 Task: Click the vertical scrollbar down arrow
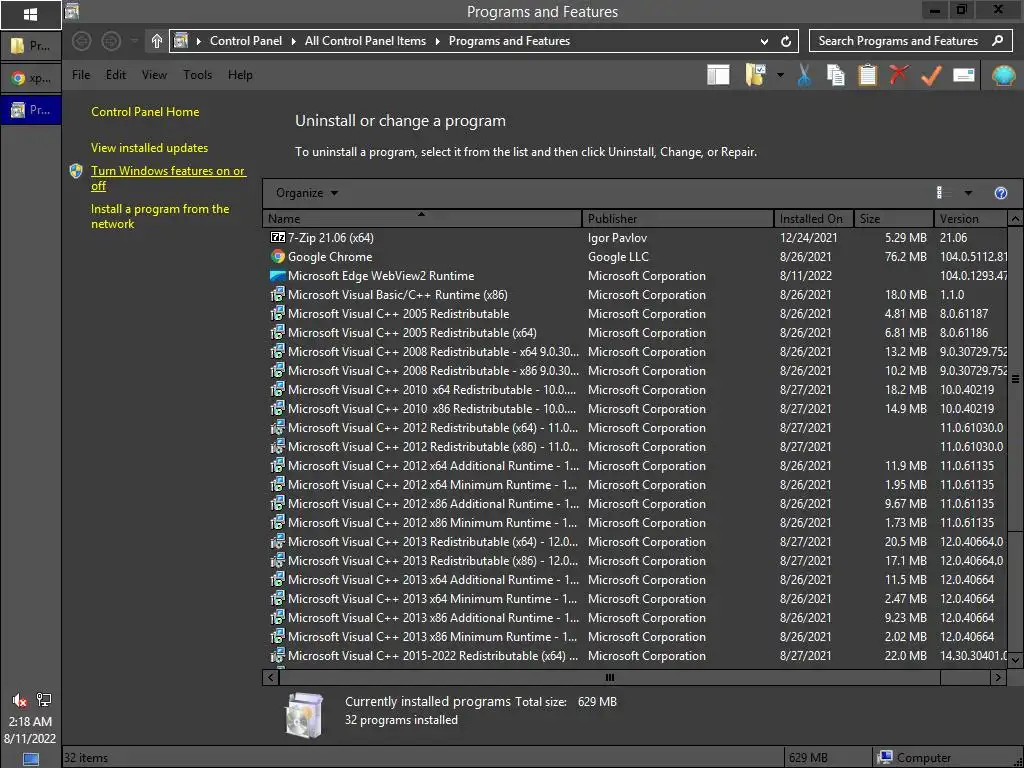click(x=1015, y=660)
